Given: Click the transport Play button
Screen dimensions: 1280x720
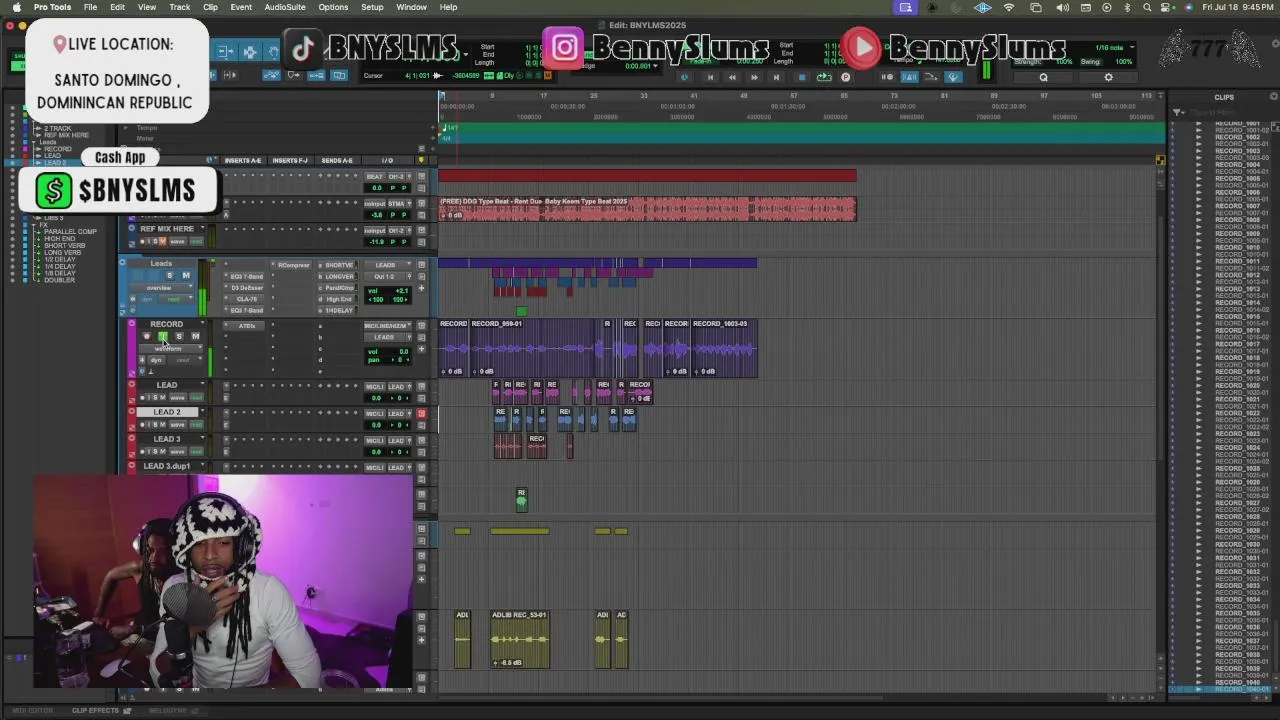Looking at the screenshot, I should (824, 77).
